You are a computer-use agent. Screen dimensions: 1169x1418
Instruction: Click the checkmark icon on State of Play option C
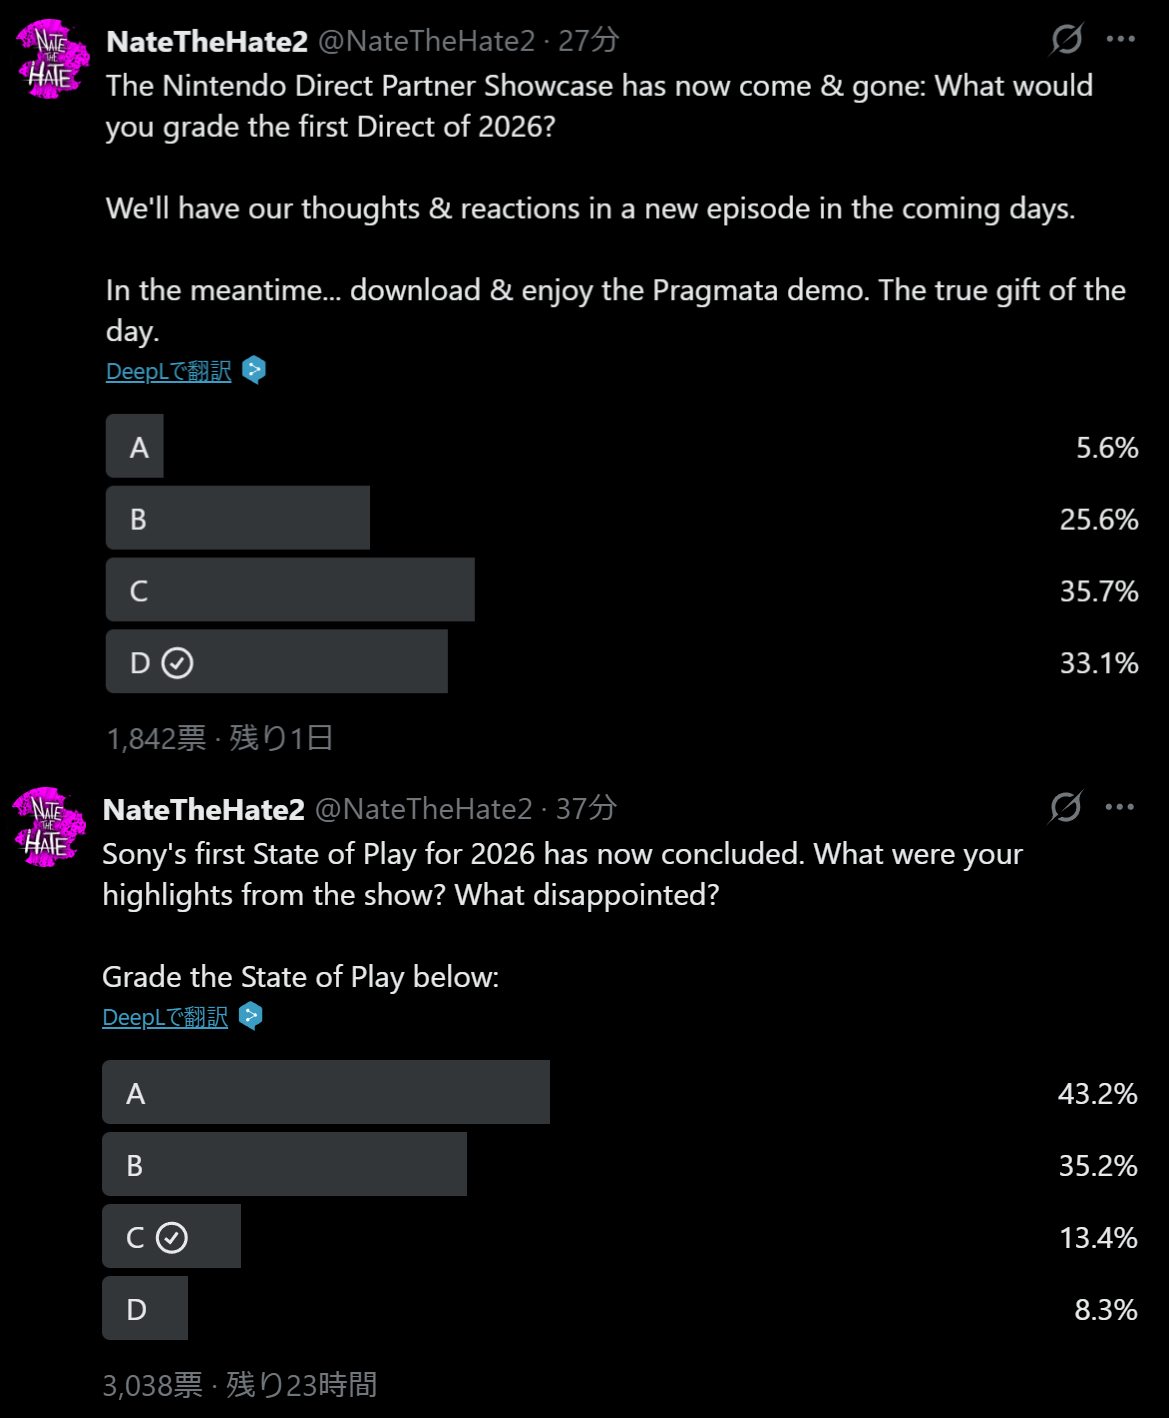(172, 1238)
